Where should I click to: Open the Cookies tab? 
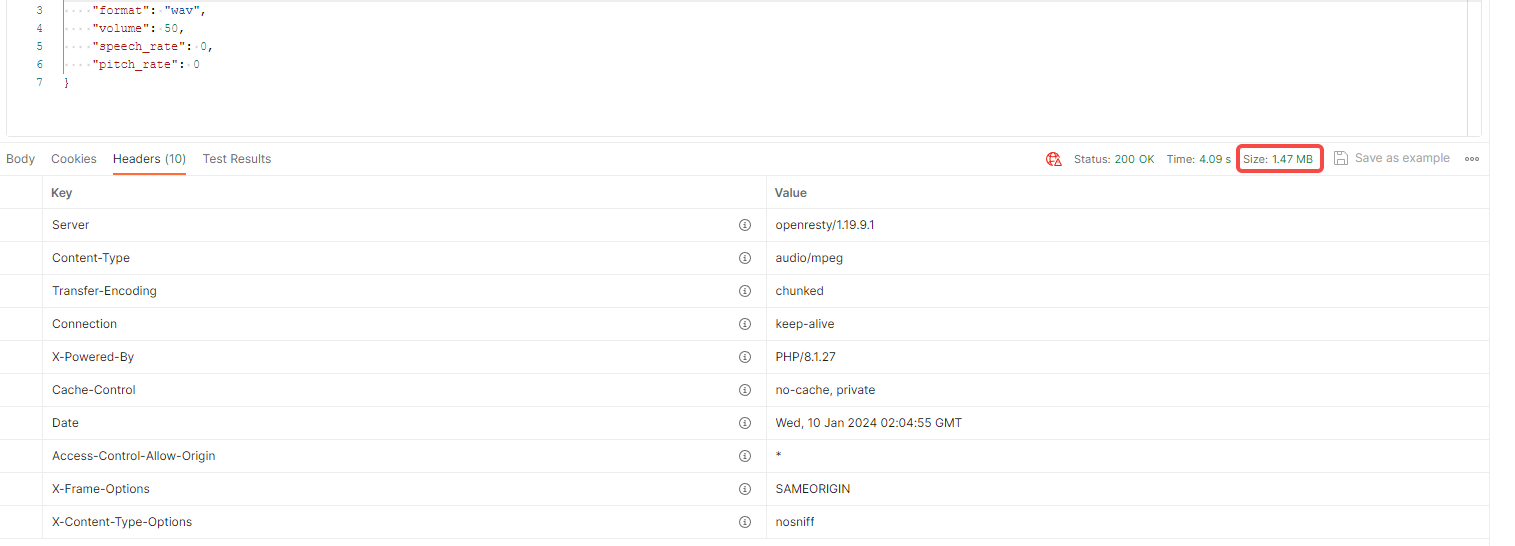[x=74, y=159]
